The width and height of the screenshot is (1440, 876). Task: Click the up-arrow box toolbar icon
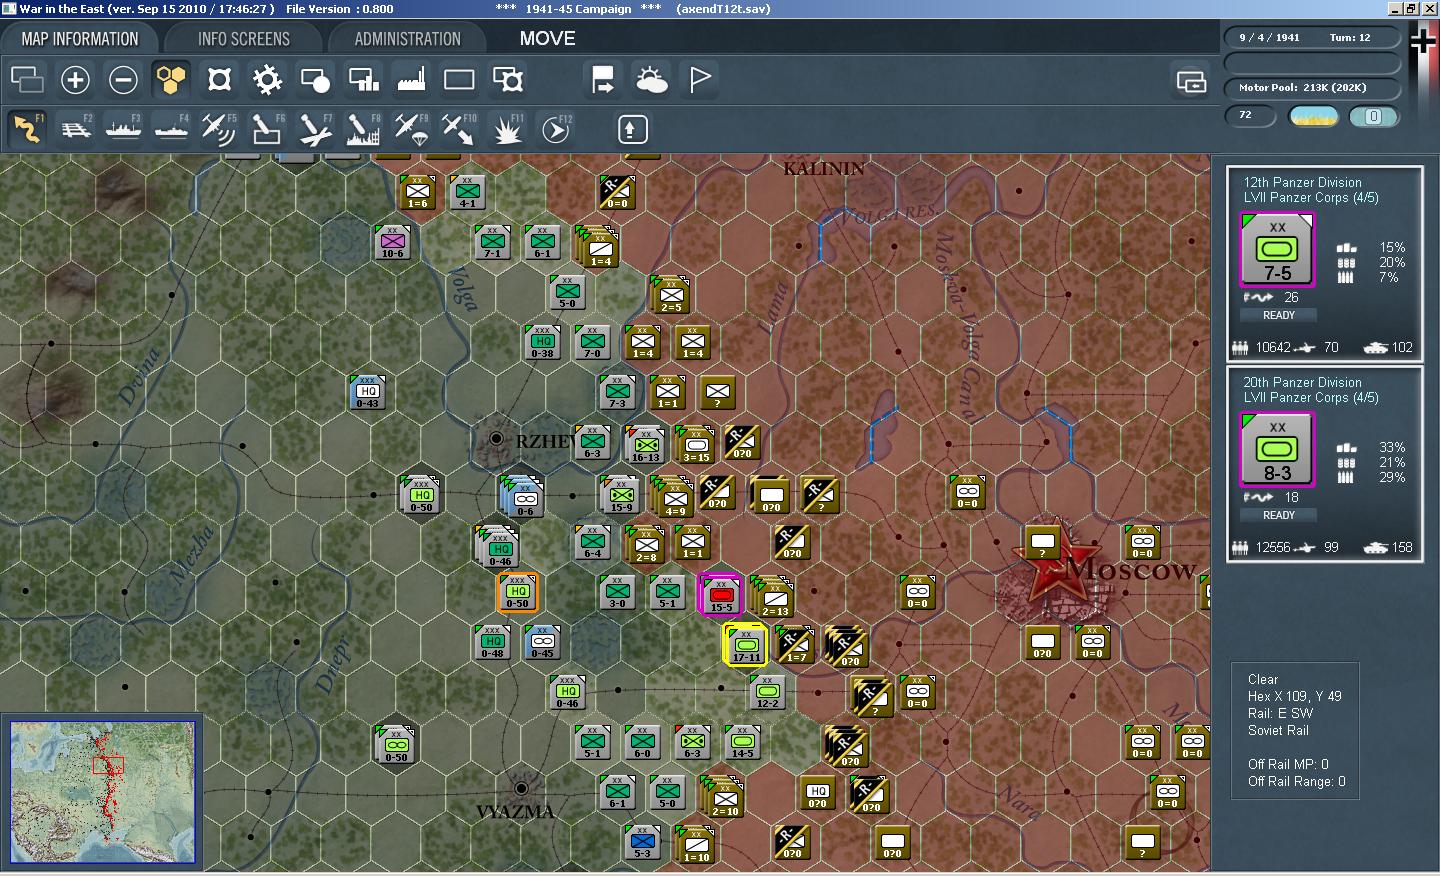(633, 129)
